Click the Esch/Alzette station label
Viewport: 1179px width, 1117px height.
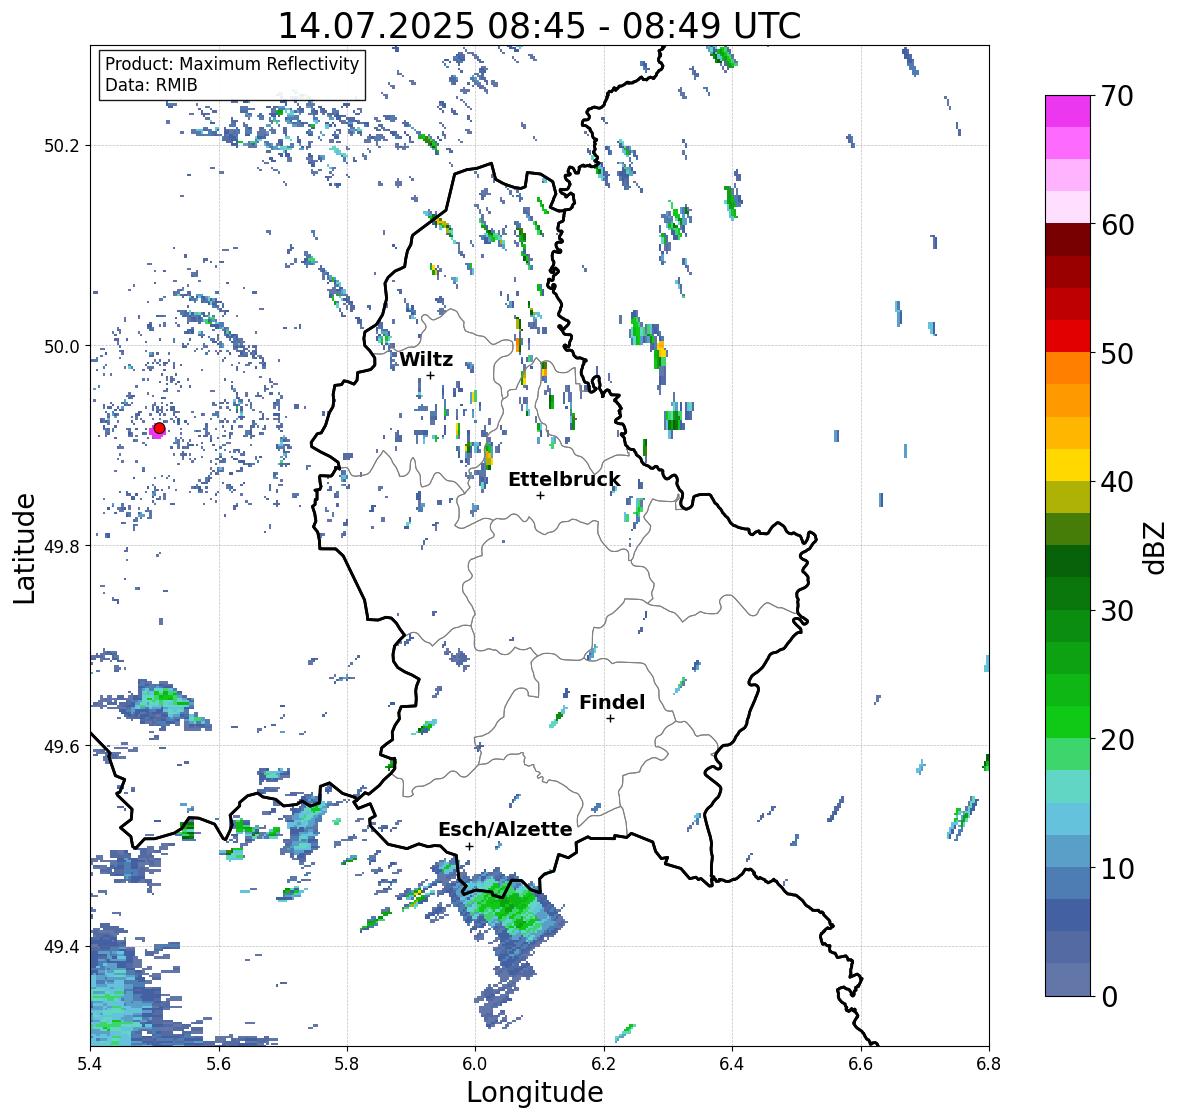coord(505,829)
